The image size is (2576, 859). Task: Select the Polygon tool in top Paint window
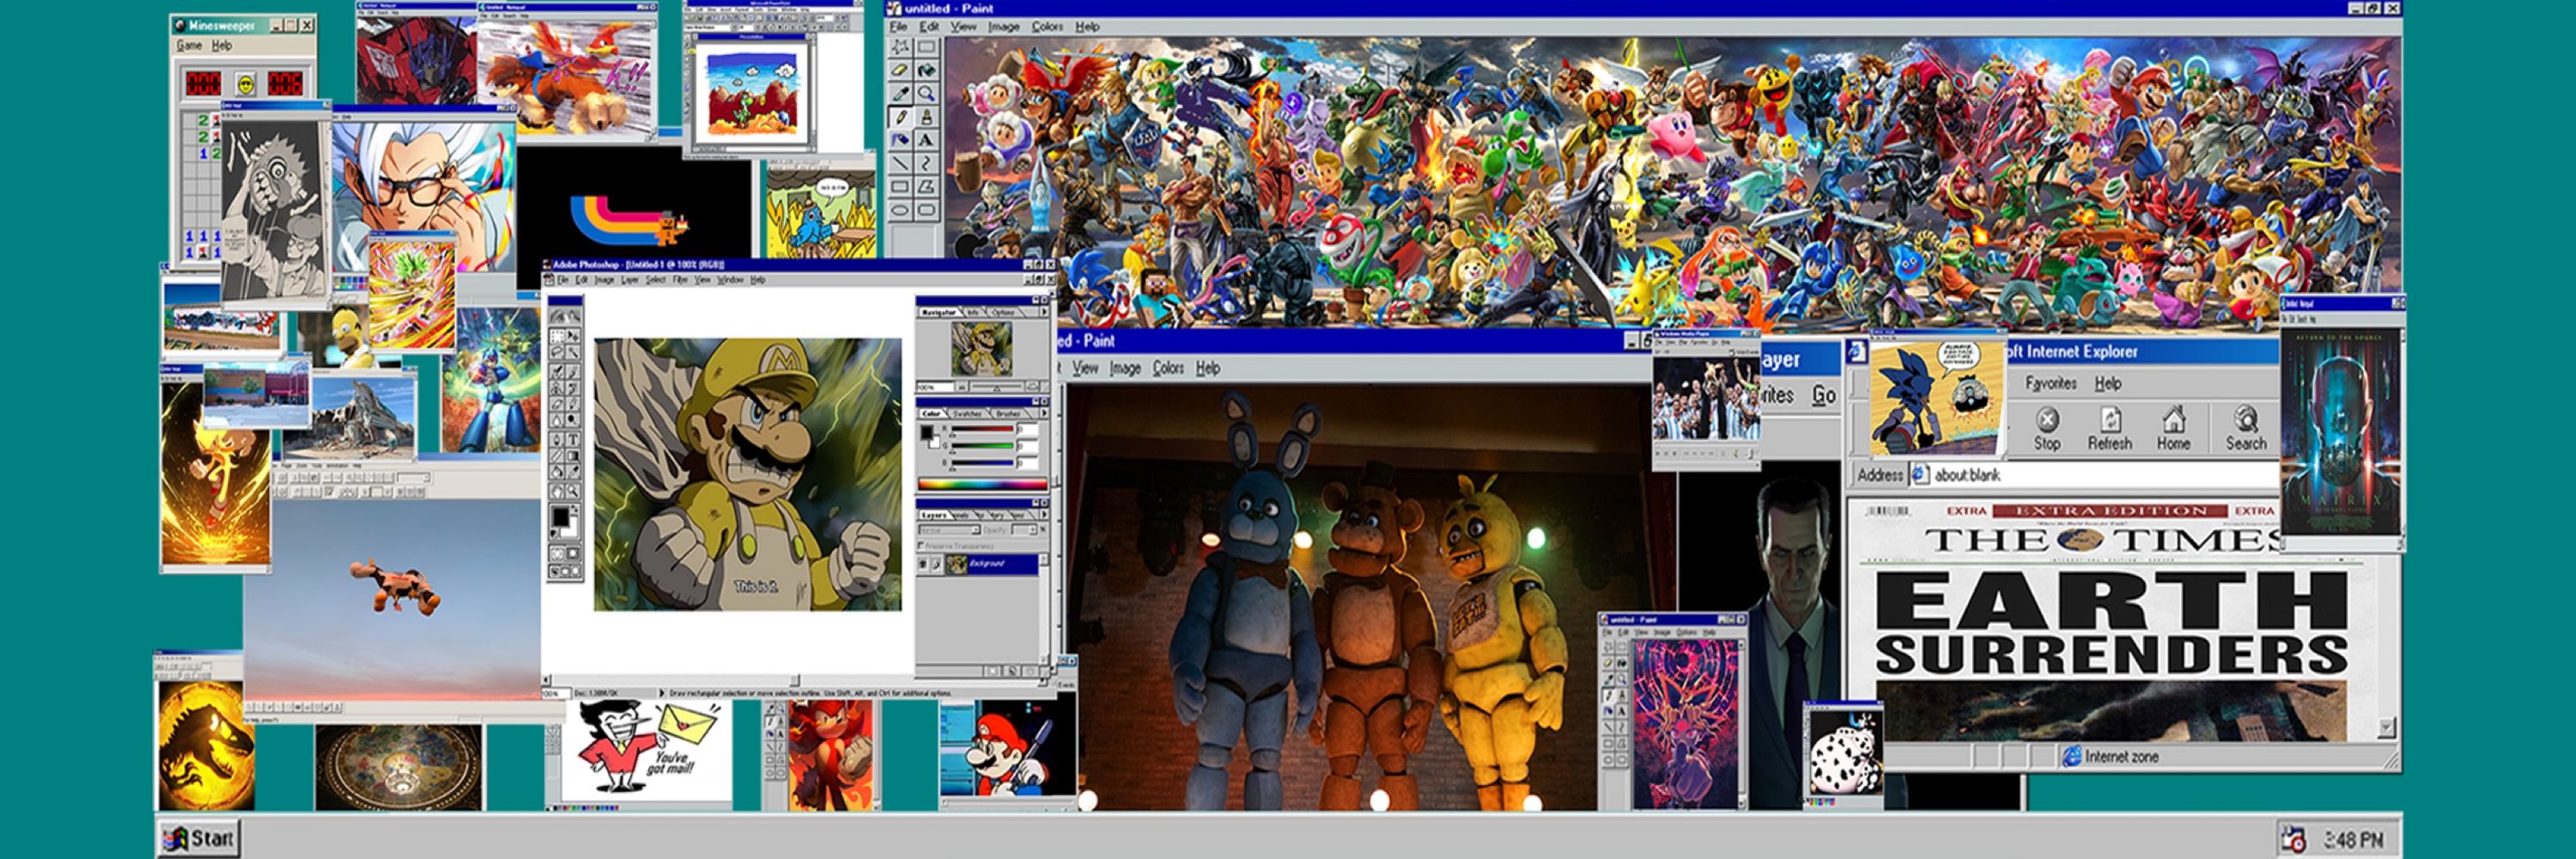click(926, 187)
